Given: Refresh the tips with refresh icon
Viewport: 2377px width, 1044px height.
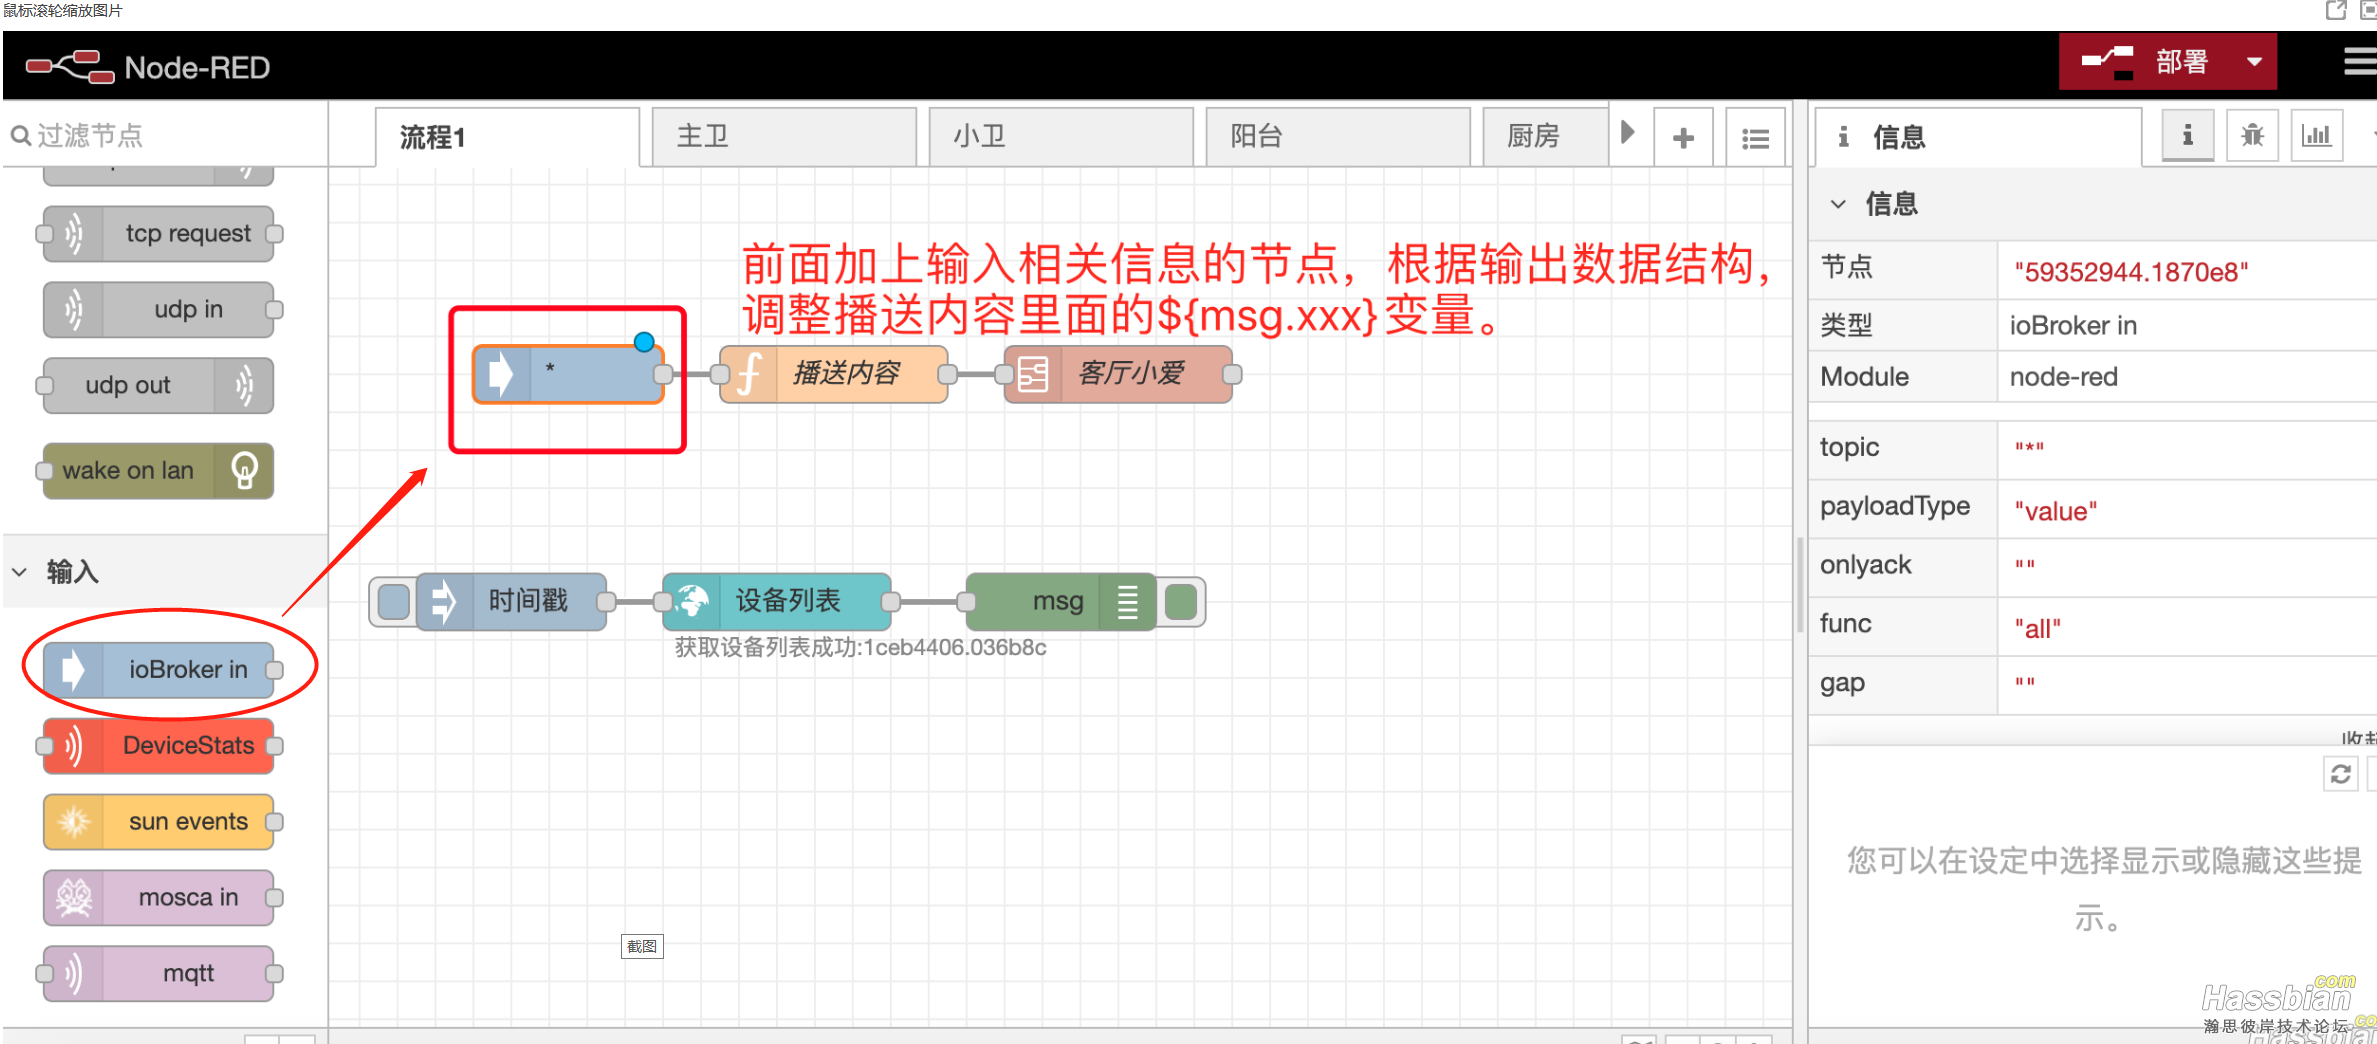Looking at the screenshot, I should [x=2341, y=775].
